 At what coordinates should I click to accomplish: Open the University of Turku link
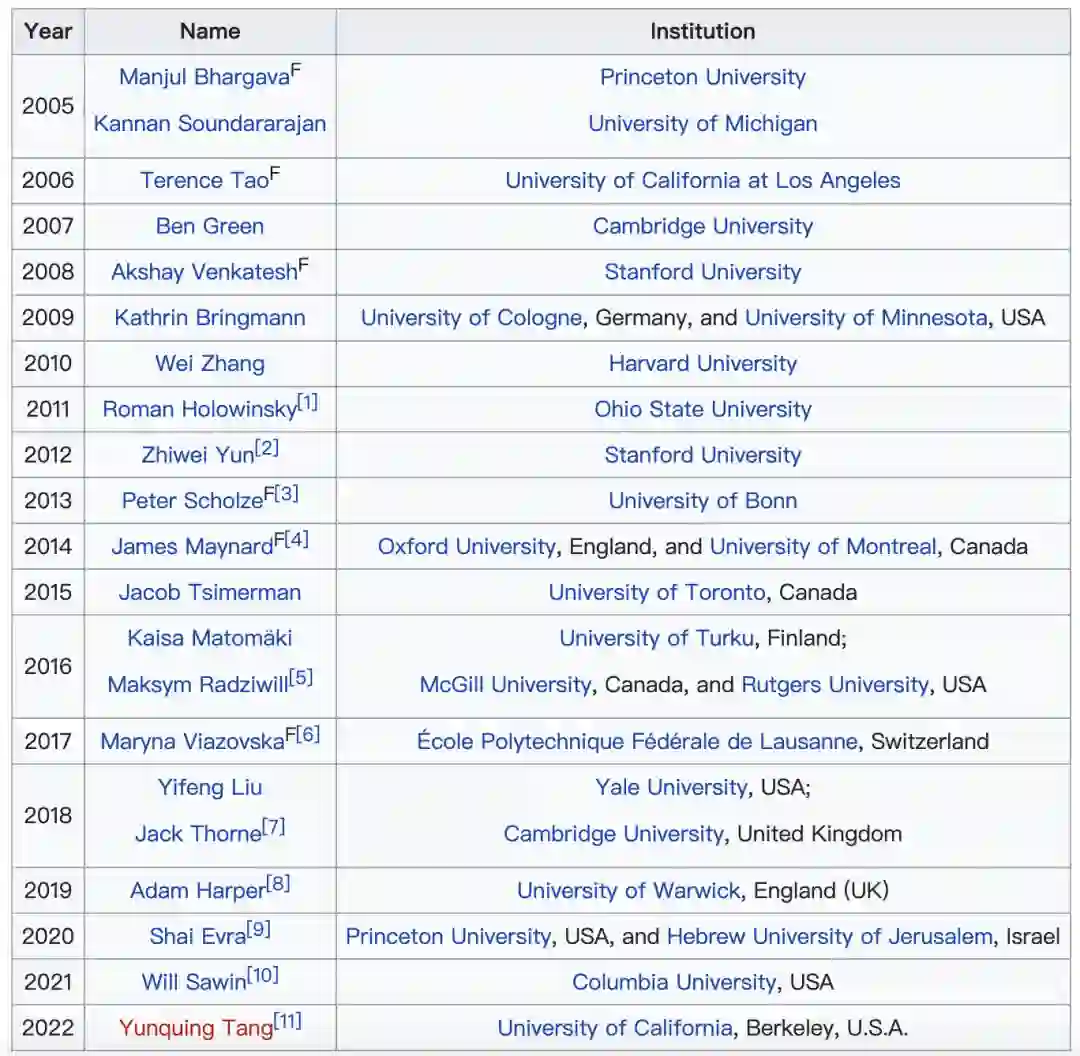(656, 638)
